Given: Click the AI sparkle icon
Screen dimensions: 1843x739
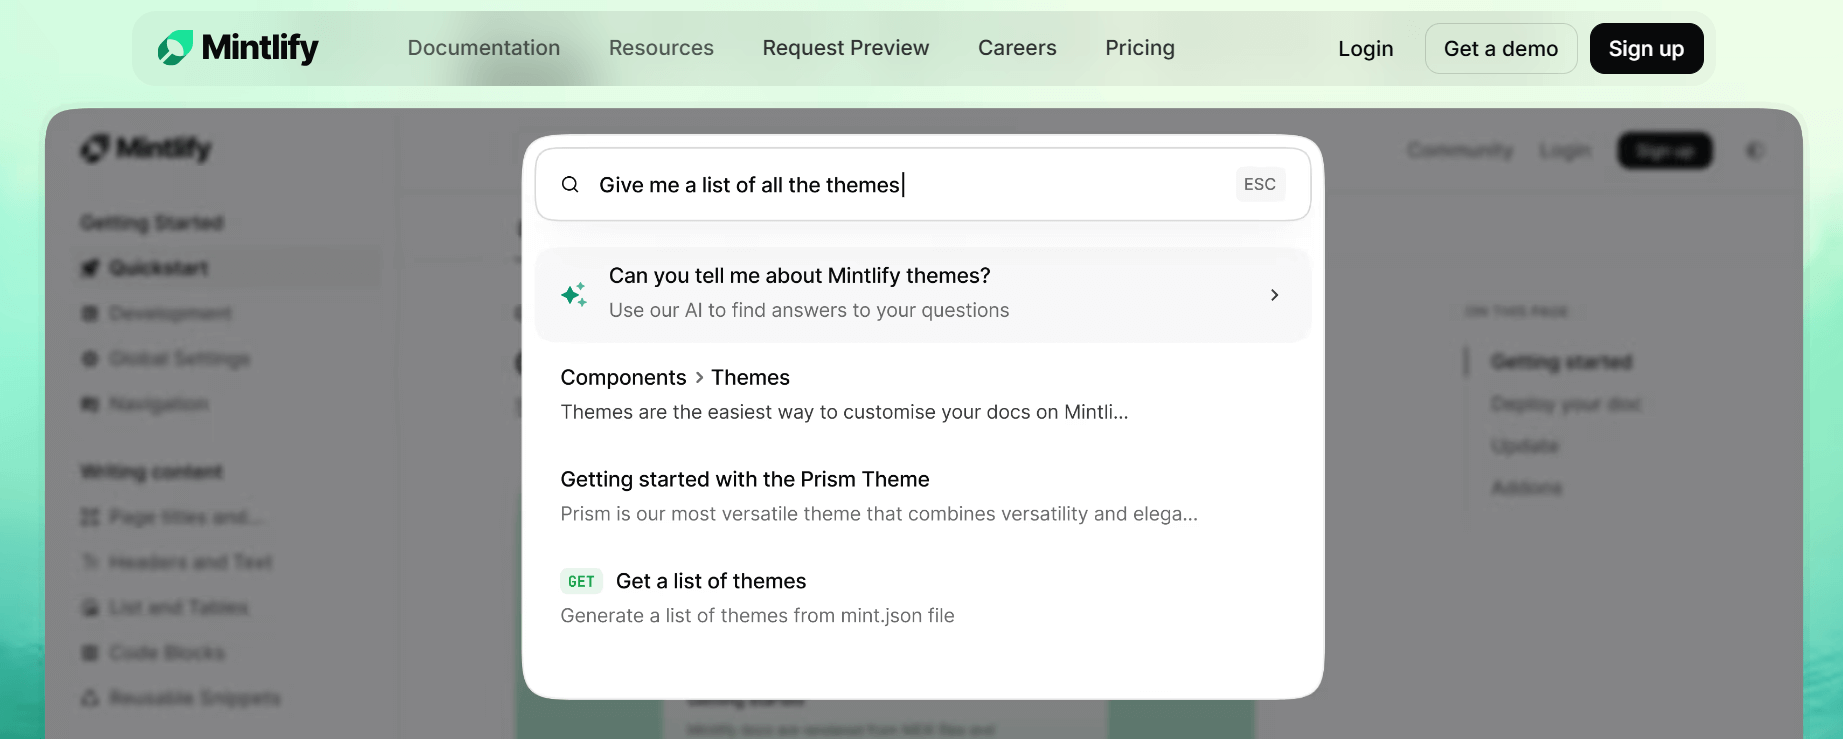Looking at the screenshot, I should click(x=574, y=295).
